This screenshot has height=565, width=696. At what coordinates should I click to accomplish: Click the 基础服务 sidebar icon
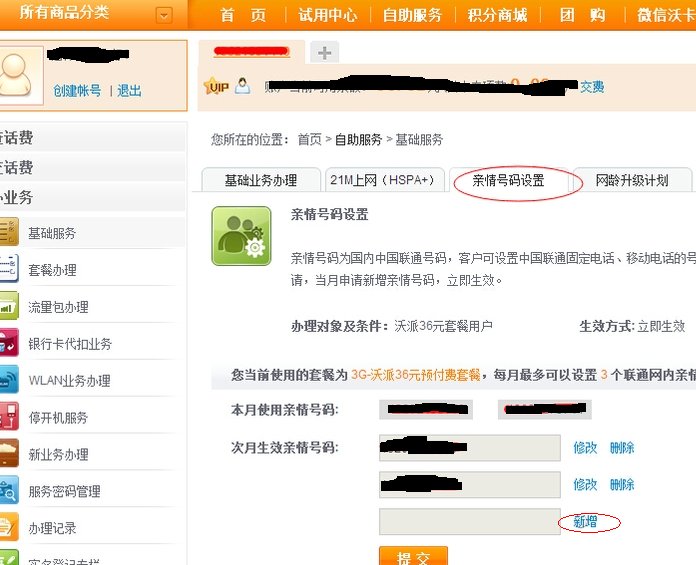coord(9,231)
